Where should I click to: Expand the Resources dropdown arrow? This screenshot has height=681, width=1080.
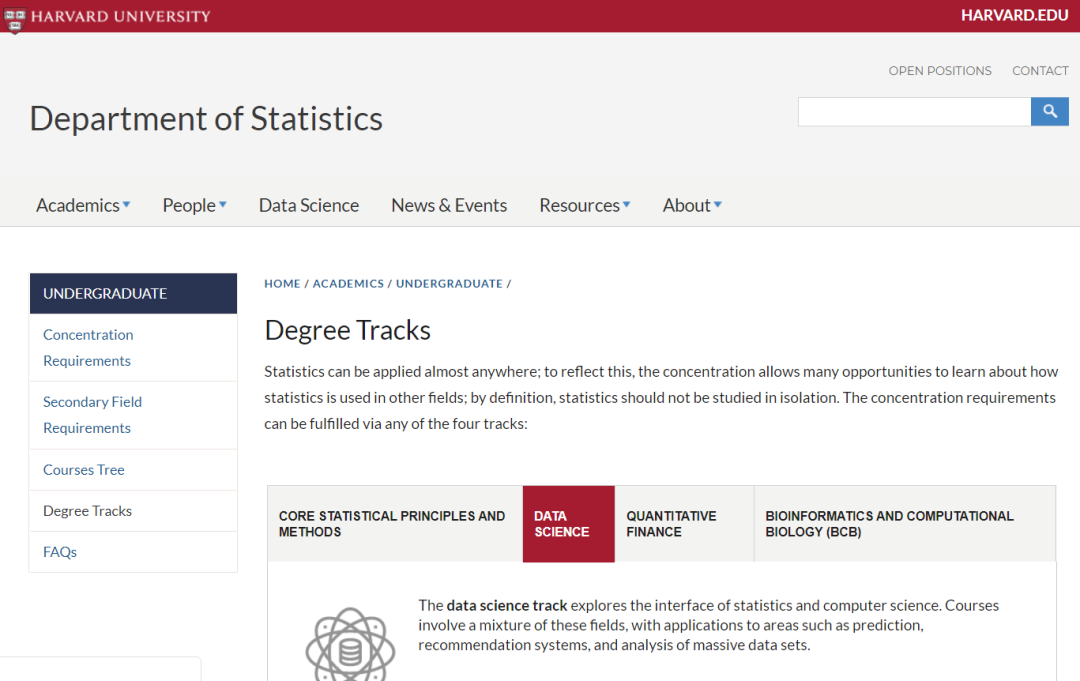tap(626, 205)
